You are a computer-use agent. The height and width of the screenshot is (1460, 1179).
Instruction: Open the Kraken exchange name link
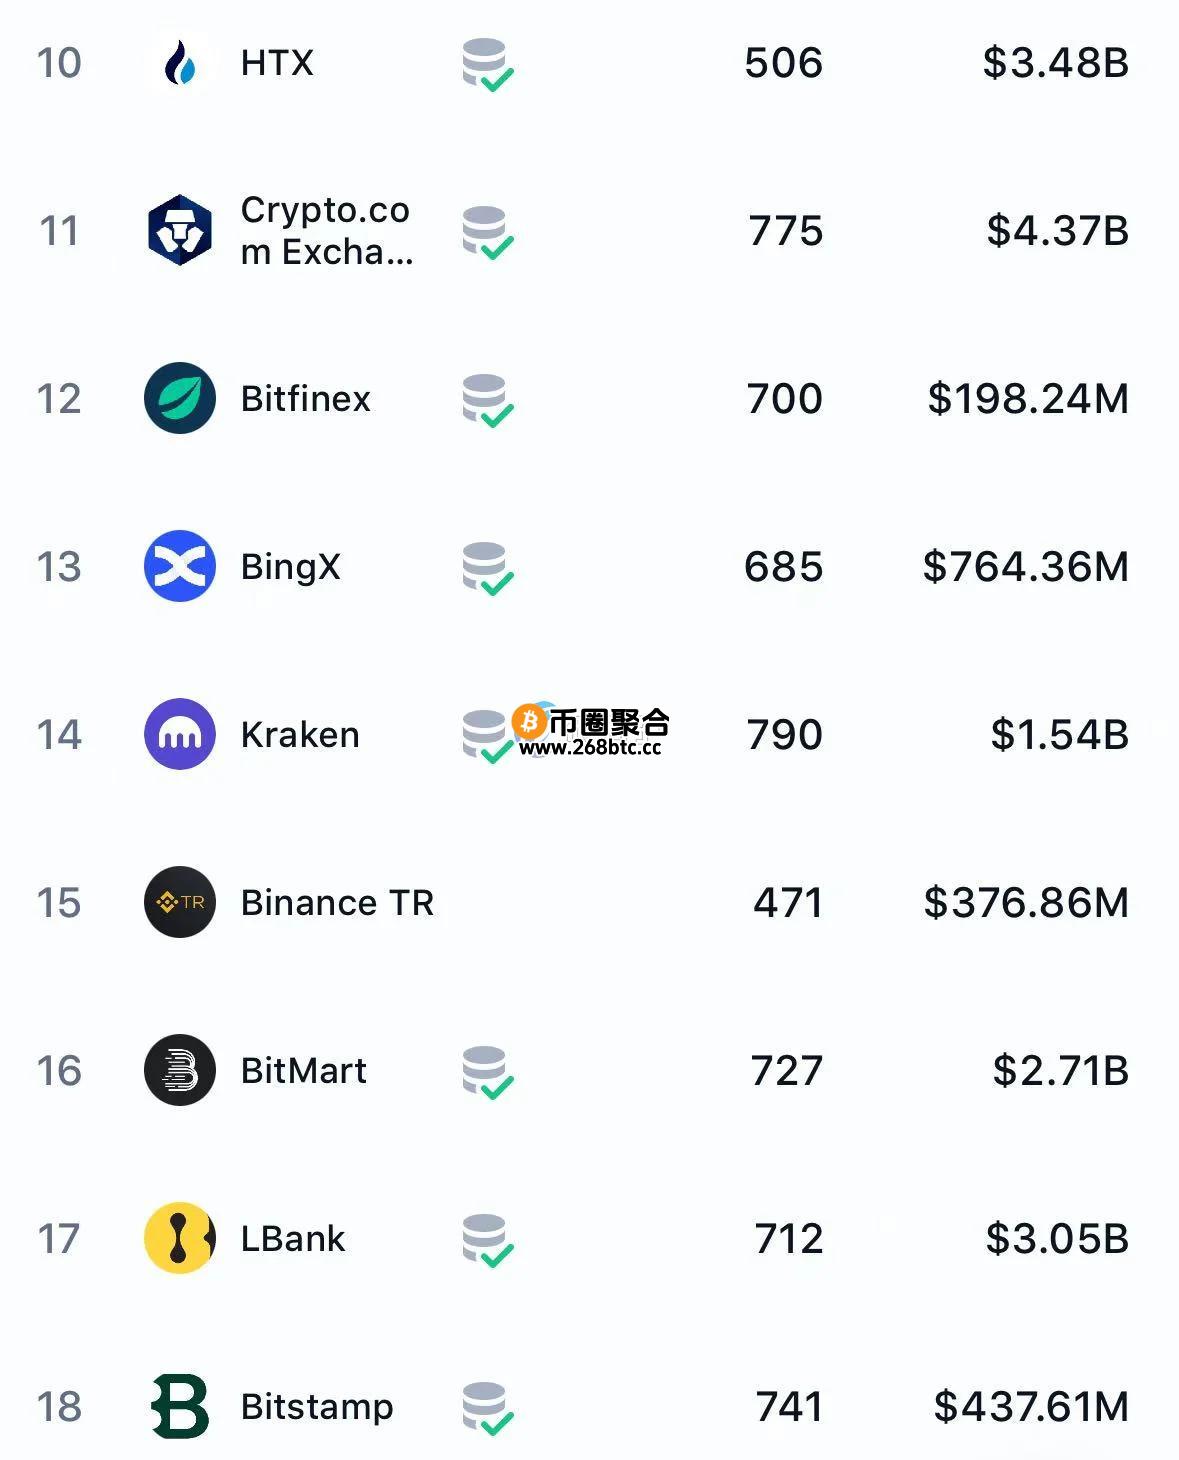coord(300,735)
